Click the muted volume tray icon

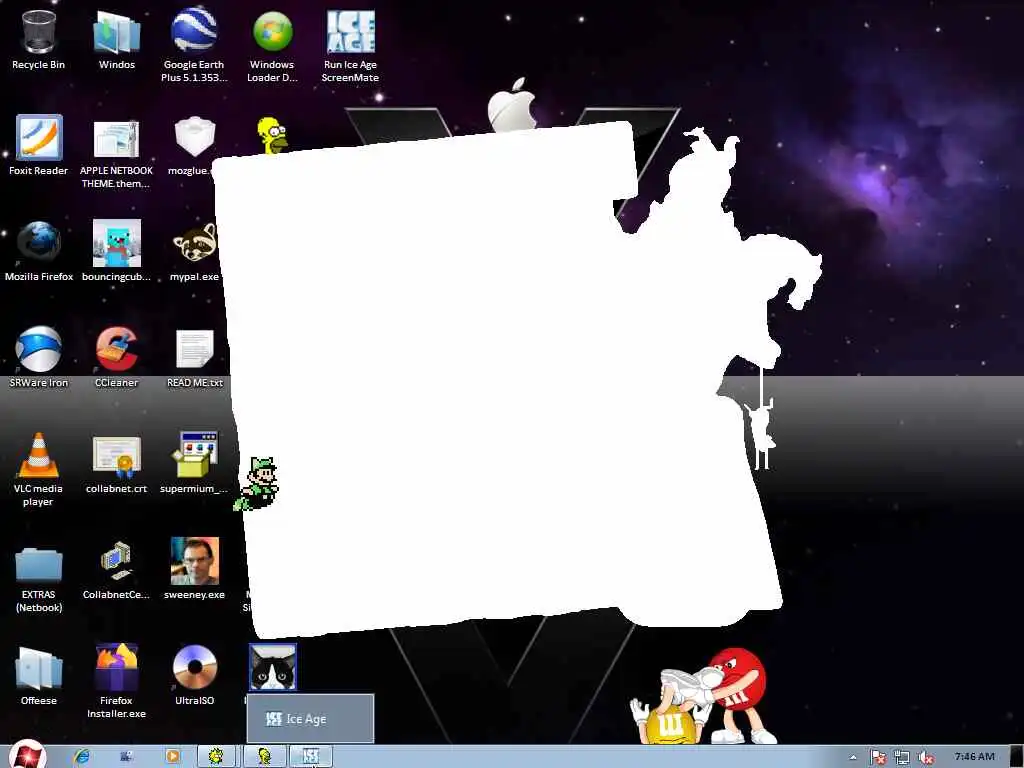tap(925, 758)
